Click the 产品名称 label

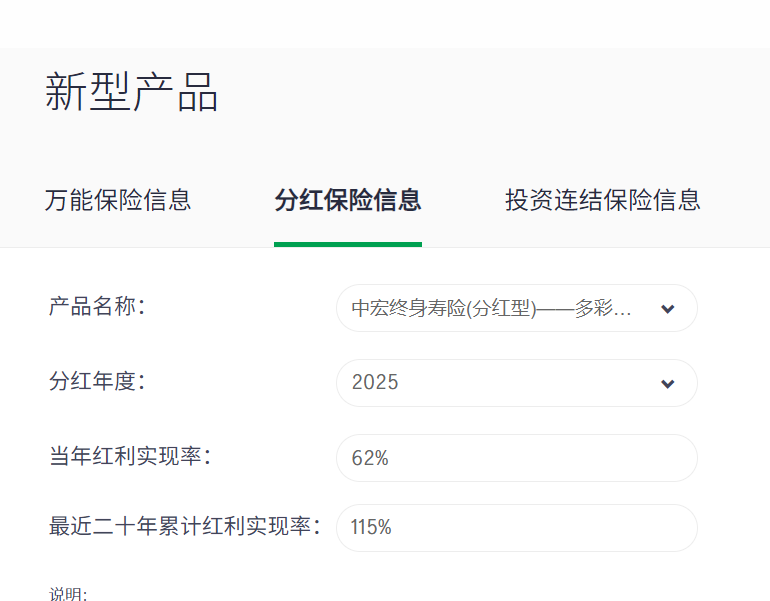point(97,306)
